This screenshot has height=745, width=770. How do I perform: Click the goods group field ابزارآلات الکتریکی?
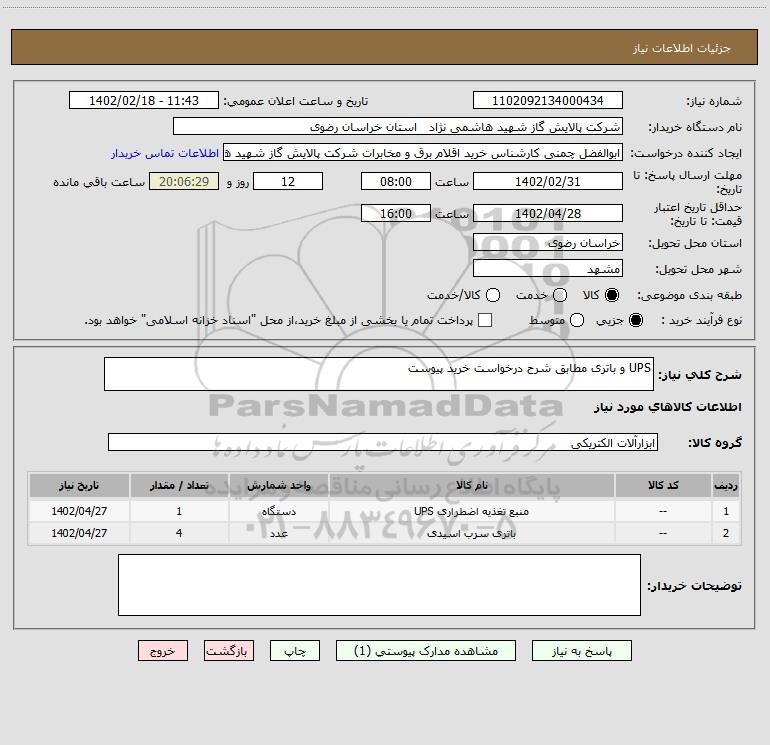[x=383, y=442]
